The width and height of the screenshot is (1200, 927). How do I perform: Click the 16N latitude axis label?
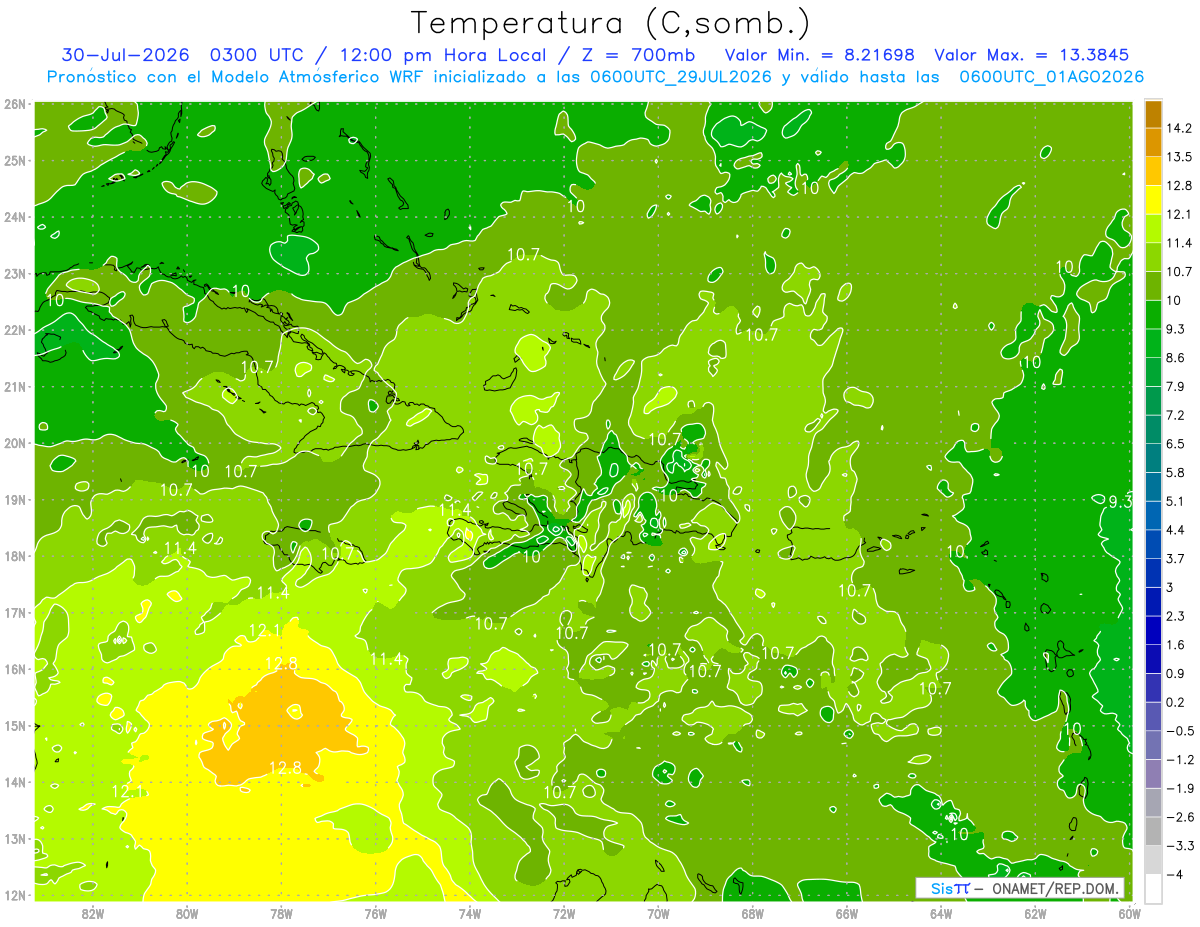pyautogui.click(x=15, y=669)
